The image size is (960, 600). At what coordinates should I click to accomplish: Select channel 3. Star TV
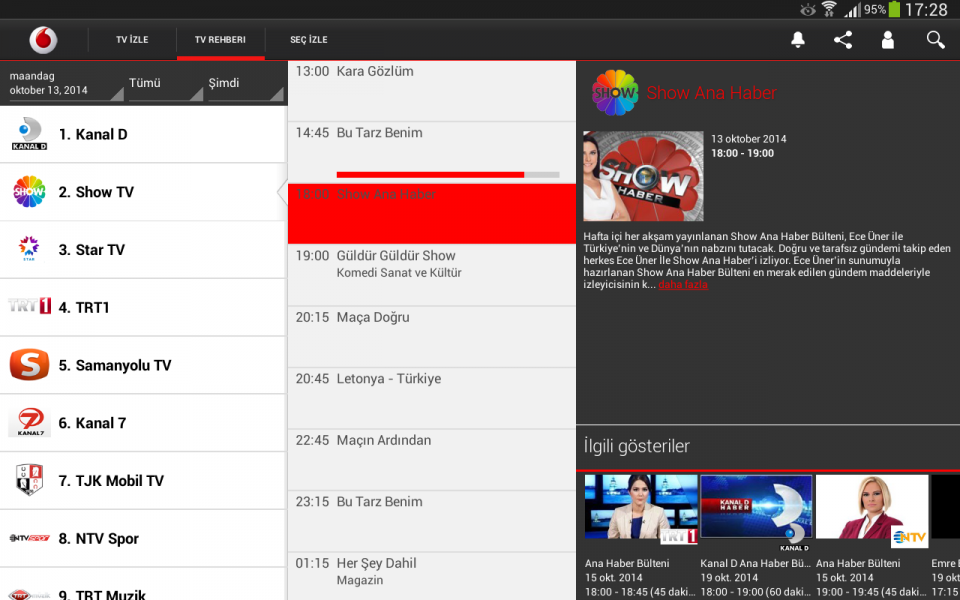click(143, 250)
